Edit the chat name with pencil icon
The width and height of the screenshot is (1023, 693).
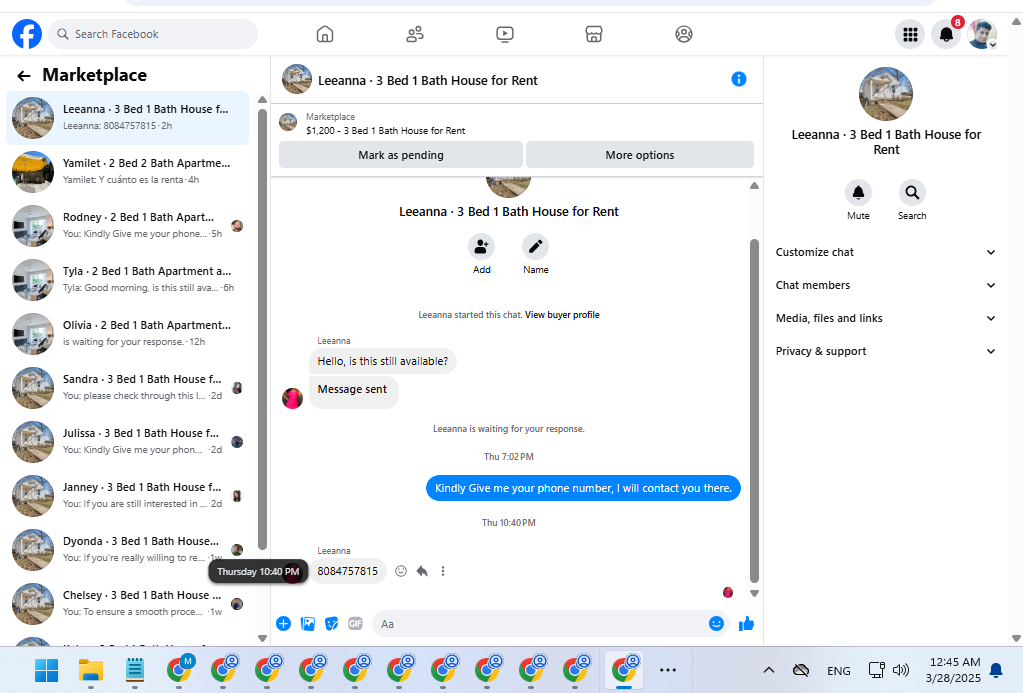(536, 247)
